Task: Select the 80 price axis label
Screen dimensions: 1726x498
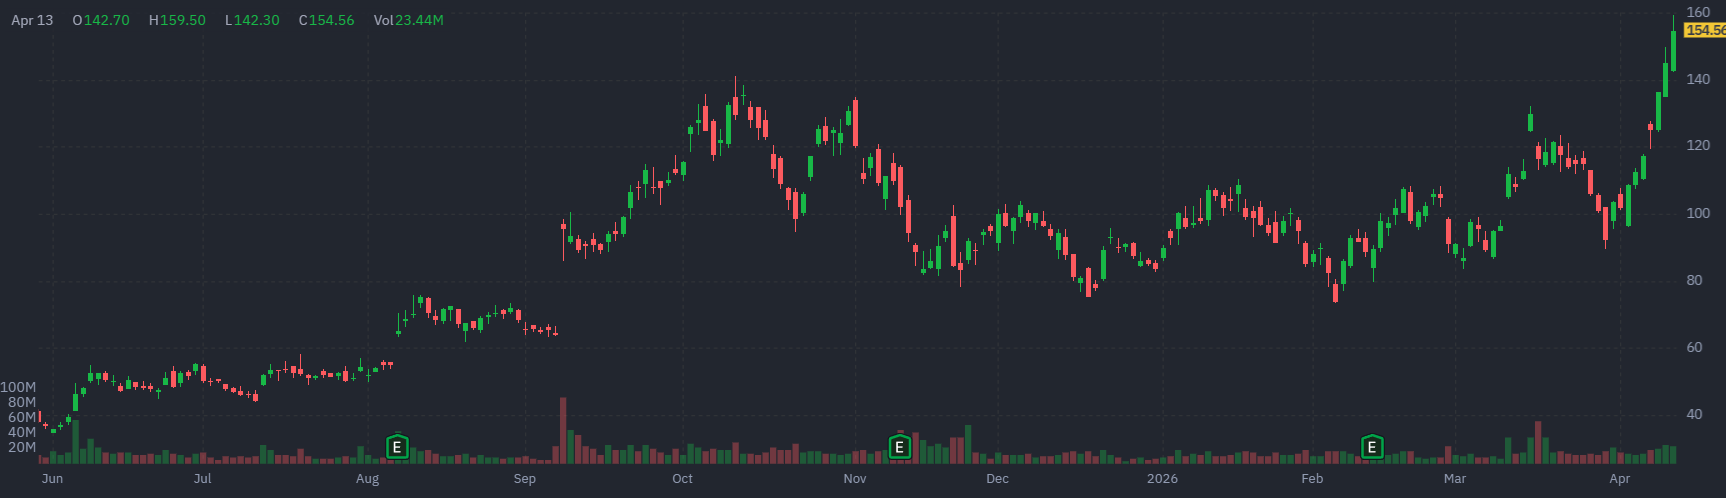Action: tap(1694, 280)
